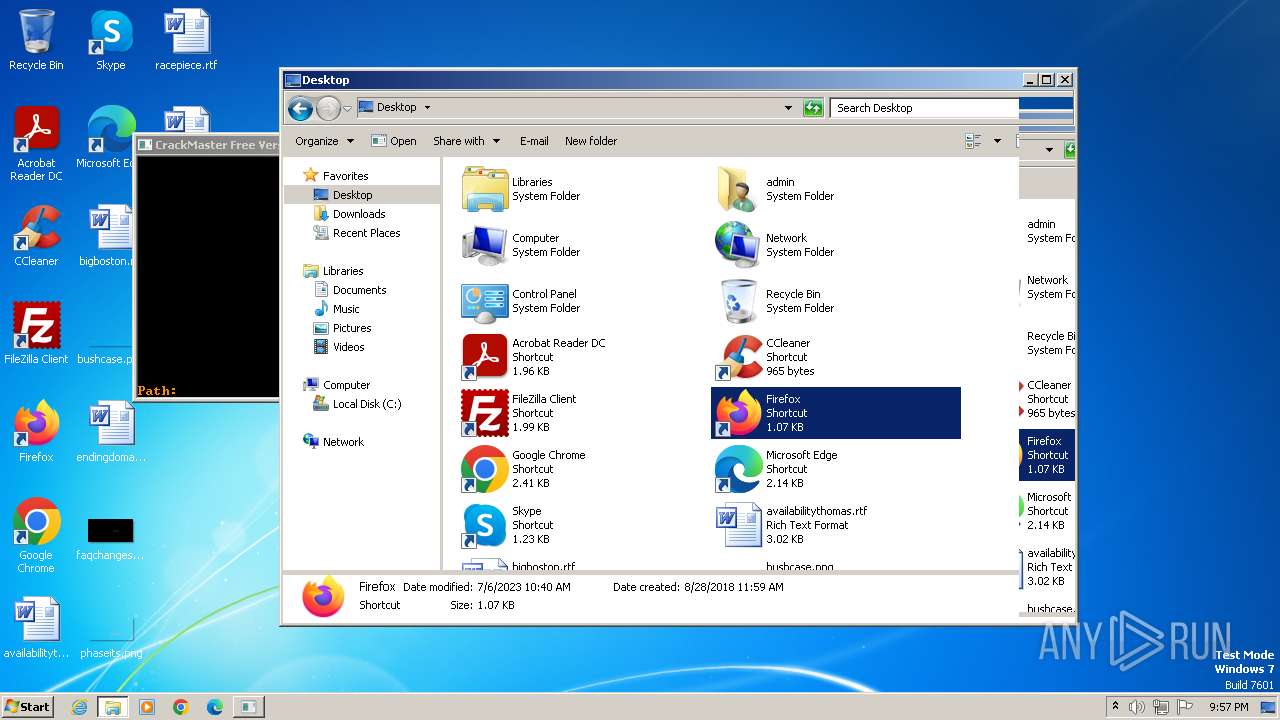Click the Explorer Back navigation button
Screen dimensions: 1280x720
coord(300,108)
